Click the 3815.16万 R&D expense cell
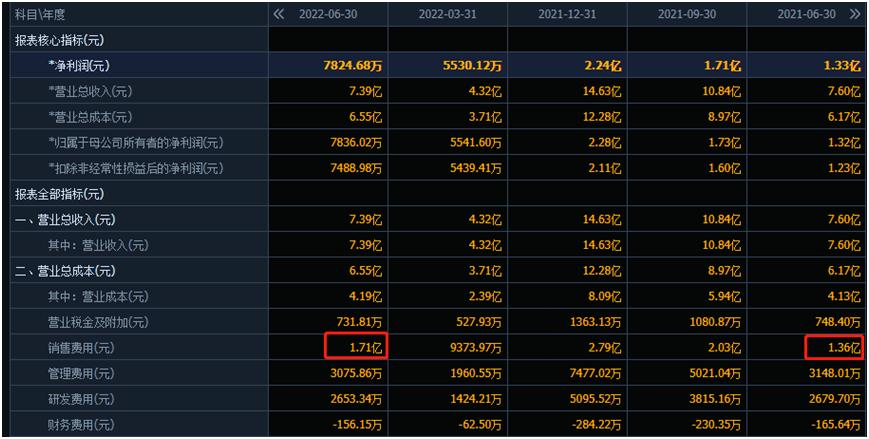Screen dimensions: 869x439 pos(714,400)
